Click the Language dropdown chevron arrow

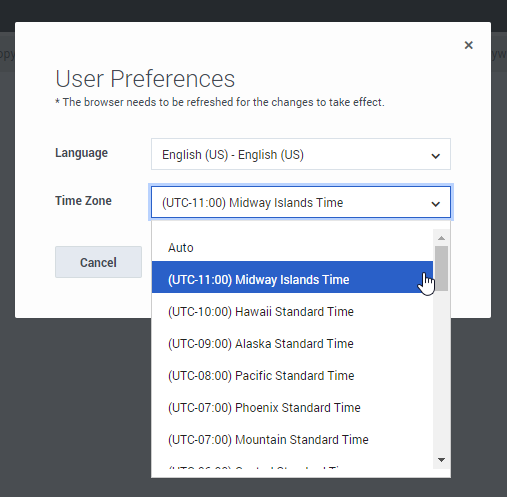coord(435,156)
